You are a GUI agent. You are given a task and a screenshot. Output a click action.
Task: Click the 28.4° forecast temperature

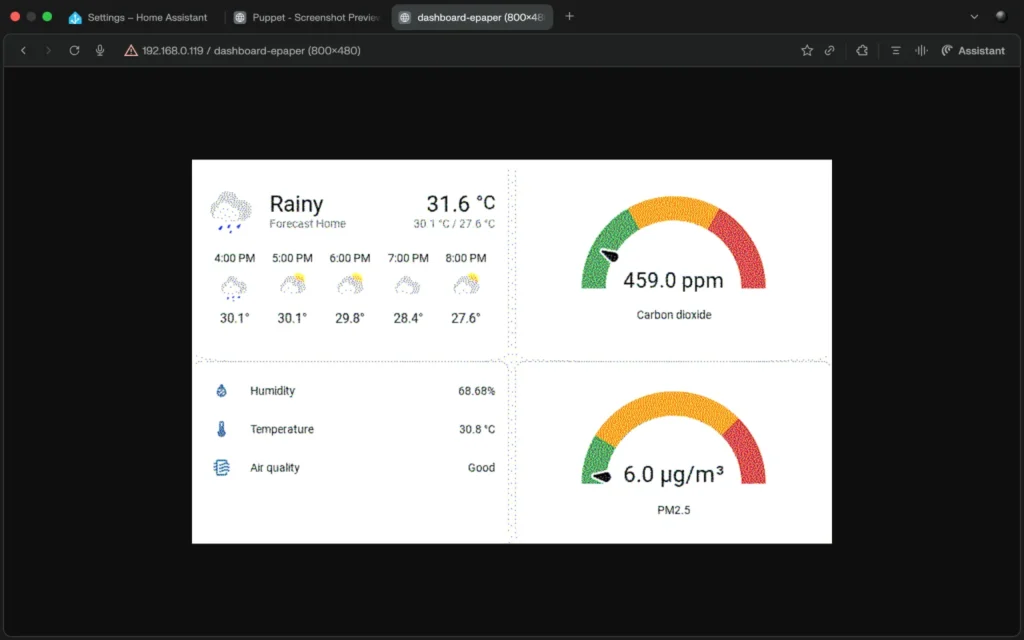point(408,318)
